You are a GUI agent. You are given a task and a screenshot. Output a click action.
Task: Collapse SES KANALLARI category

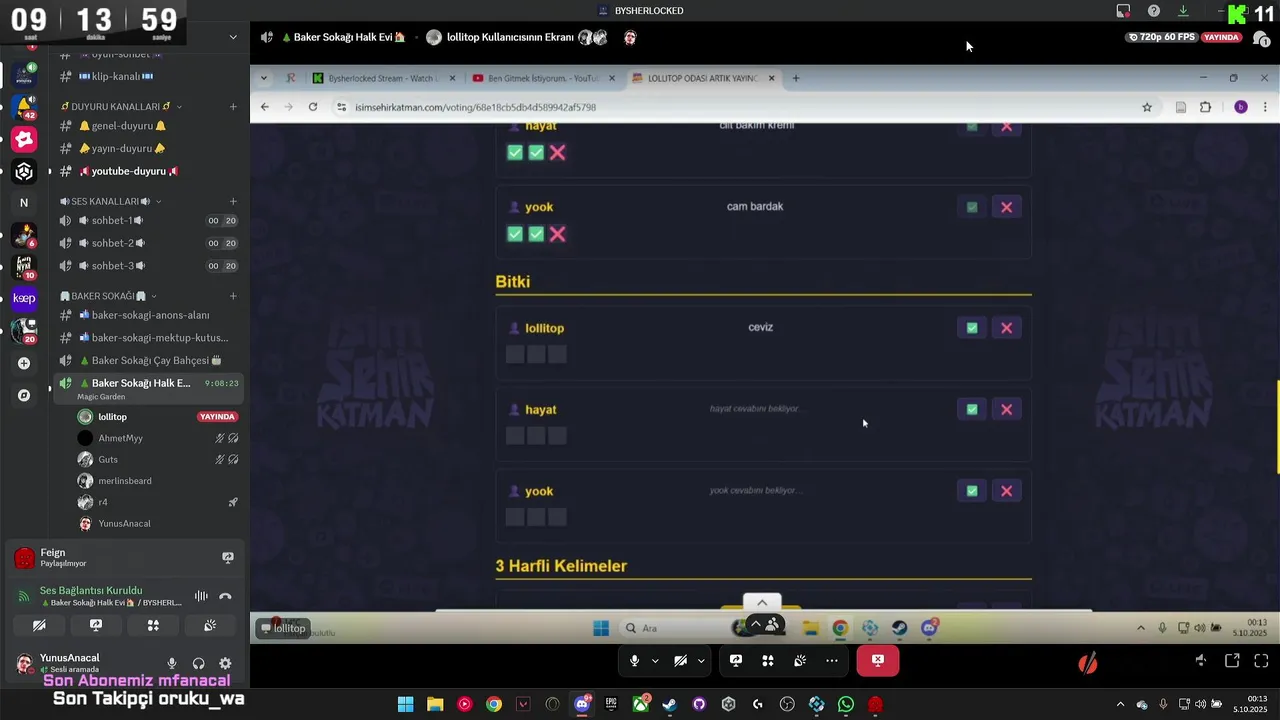pyautogui.click(x=111, y=201)
